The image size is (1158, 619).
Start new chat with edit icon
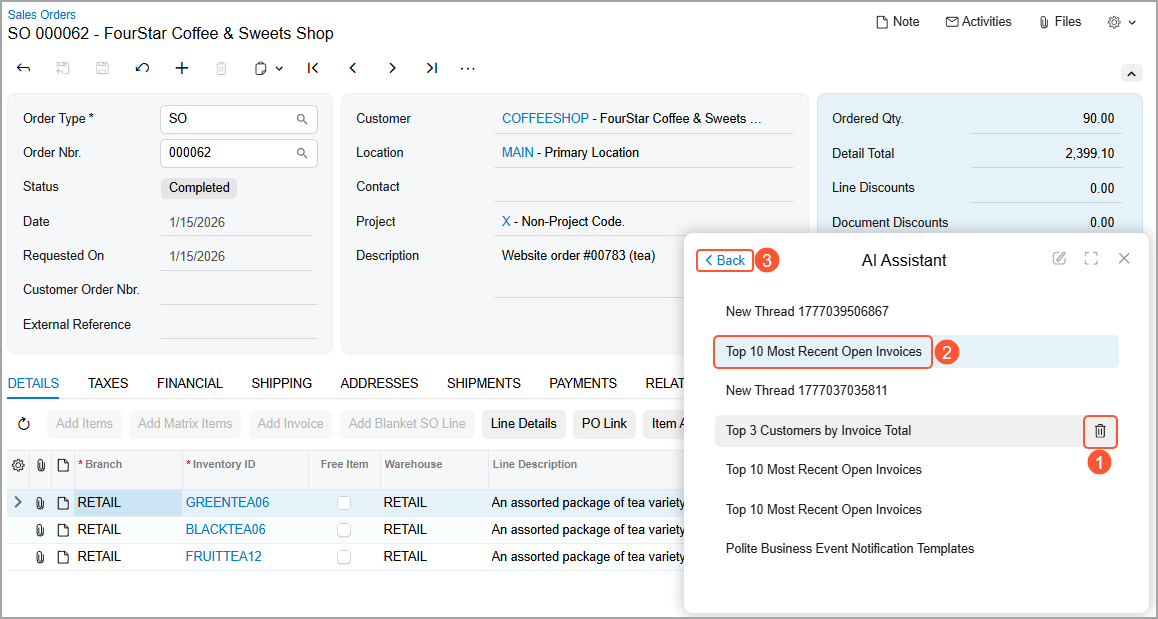[x=1059, y=259]
